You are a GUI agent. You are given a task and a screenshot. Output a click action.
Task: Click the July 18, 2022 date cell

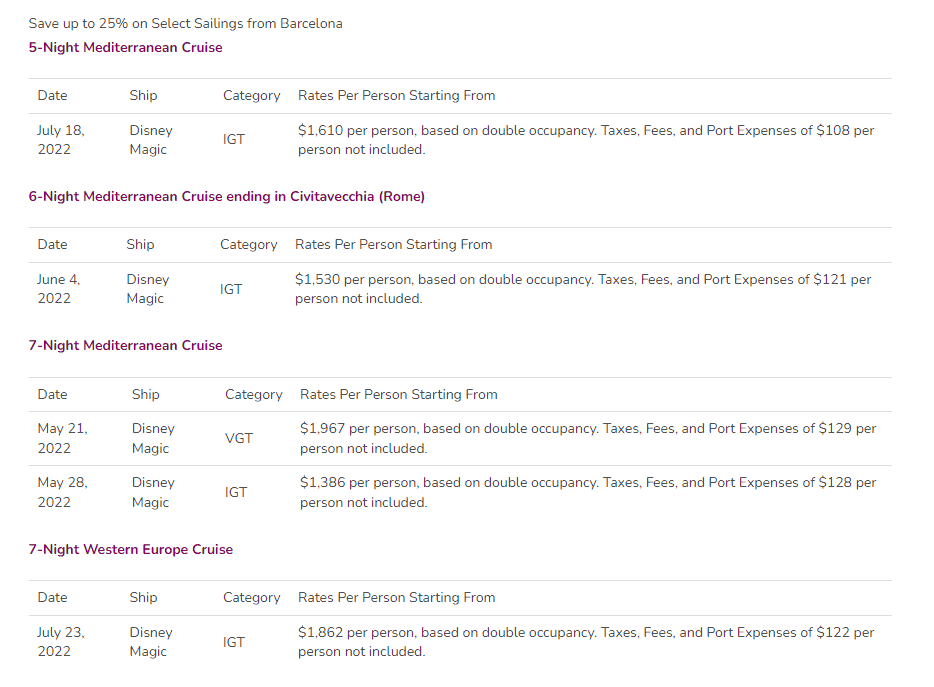(x=61, y=140)
